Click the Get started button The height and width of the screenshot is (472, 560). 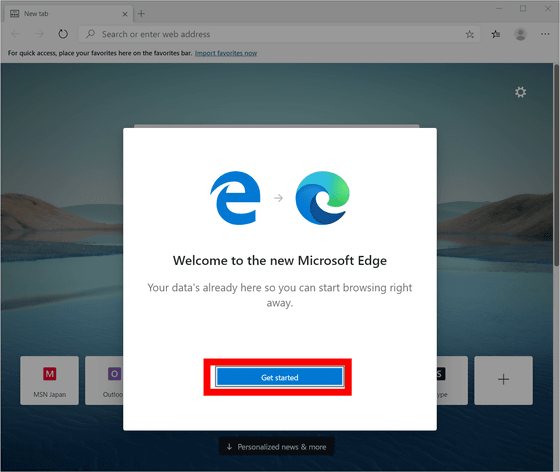279,377
